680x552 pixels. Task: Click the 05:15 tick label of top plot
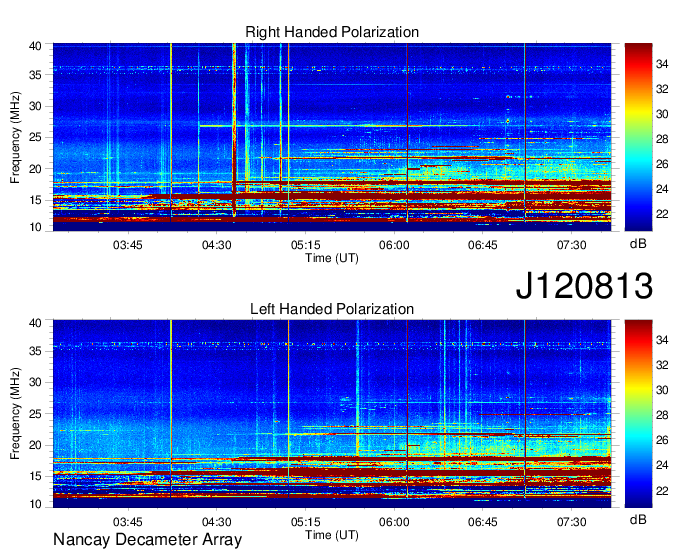pos(305,245)
